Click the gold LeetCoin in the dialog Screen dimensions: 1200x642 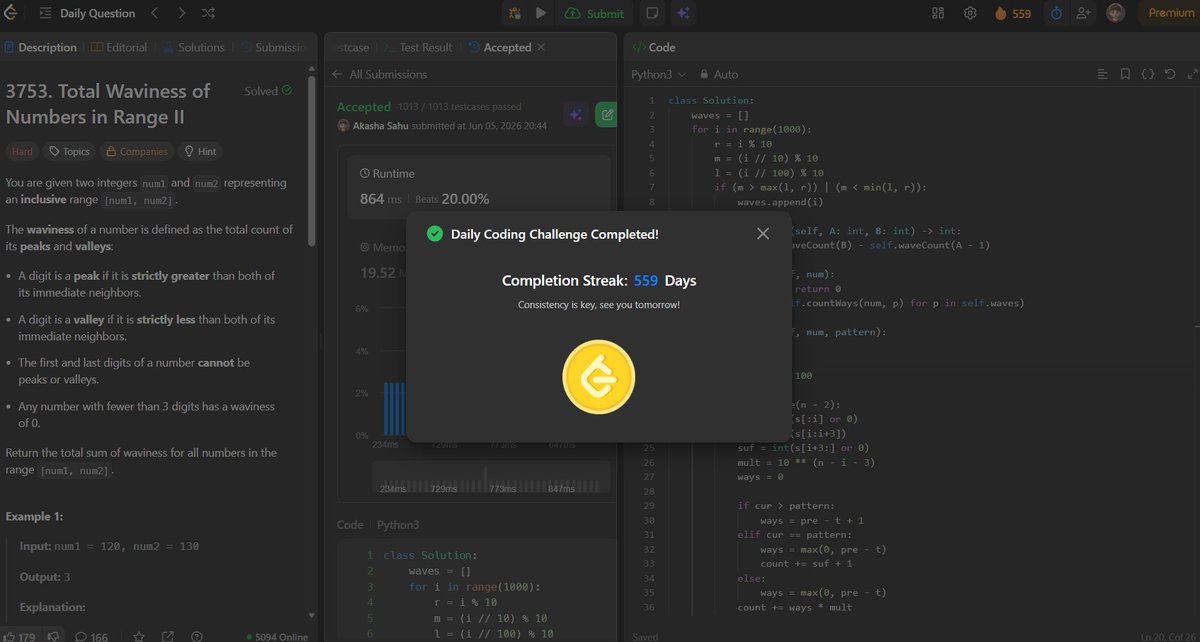[599, 377]
